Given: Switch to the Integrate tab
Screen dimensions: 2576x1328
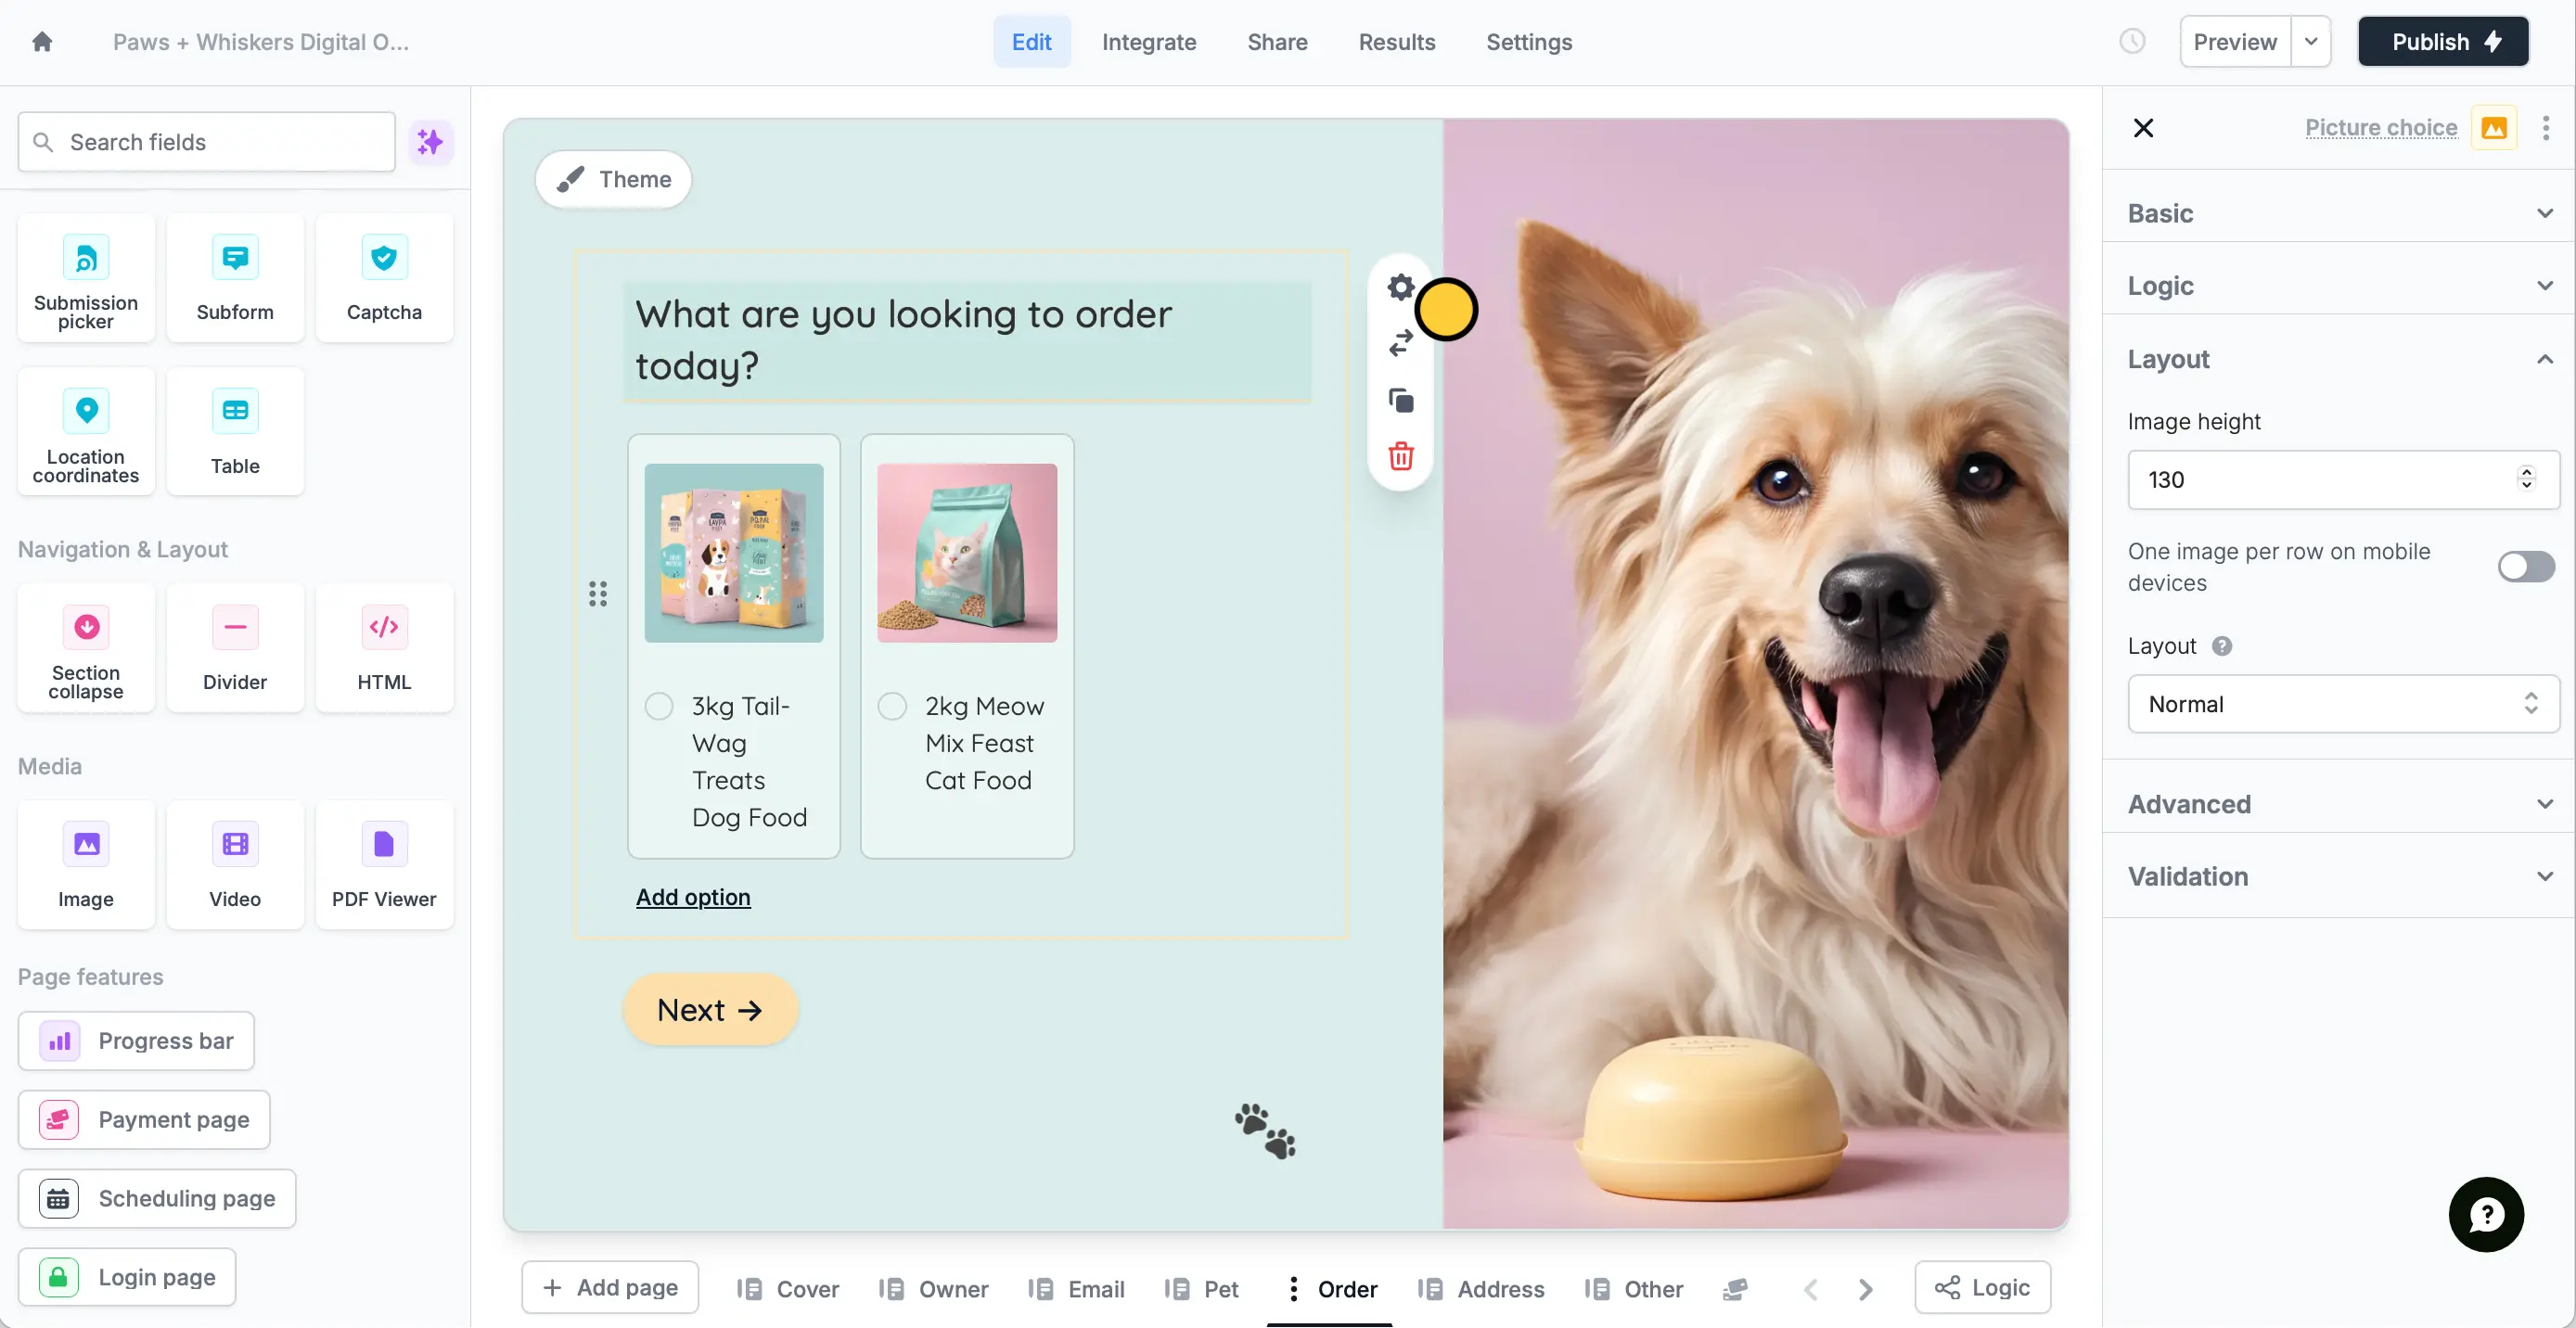Looking at the screenshot, I should click(1149, 42).
